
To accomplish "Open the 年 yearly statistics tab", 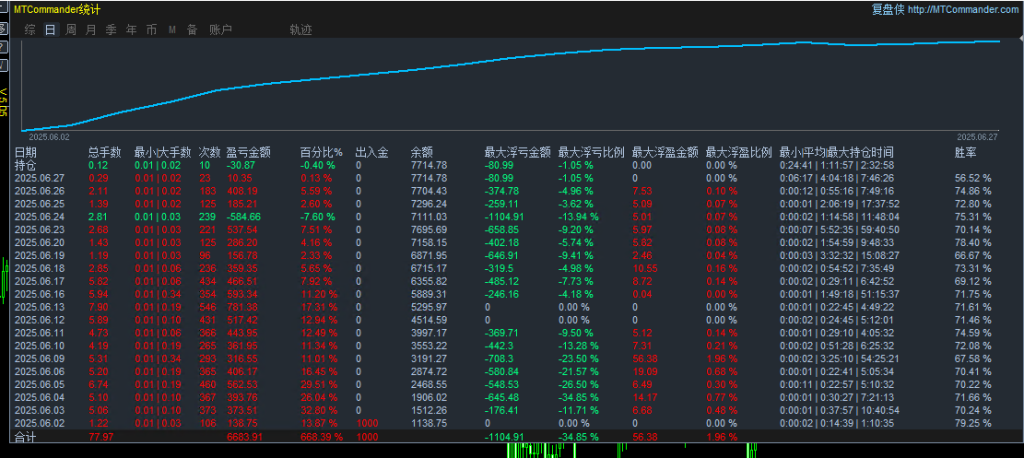I will click(x=131, y=30).
